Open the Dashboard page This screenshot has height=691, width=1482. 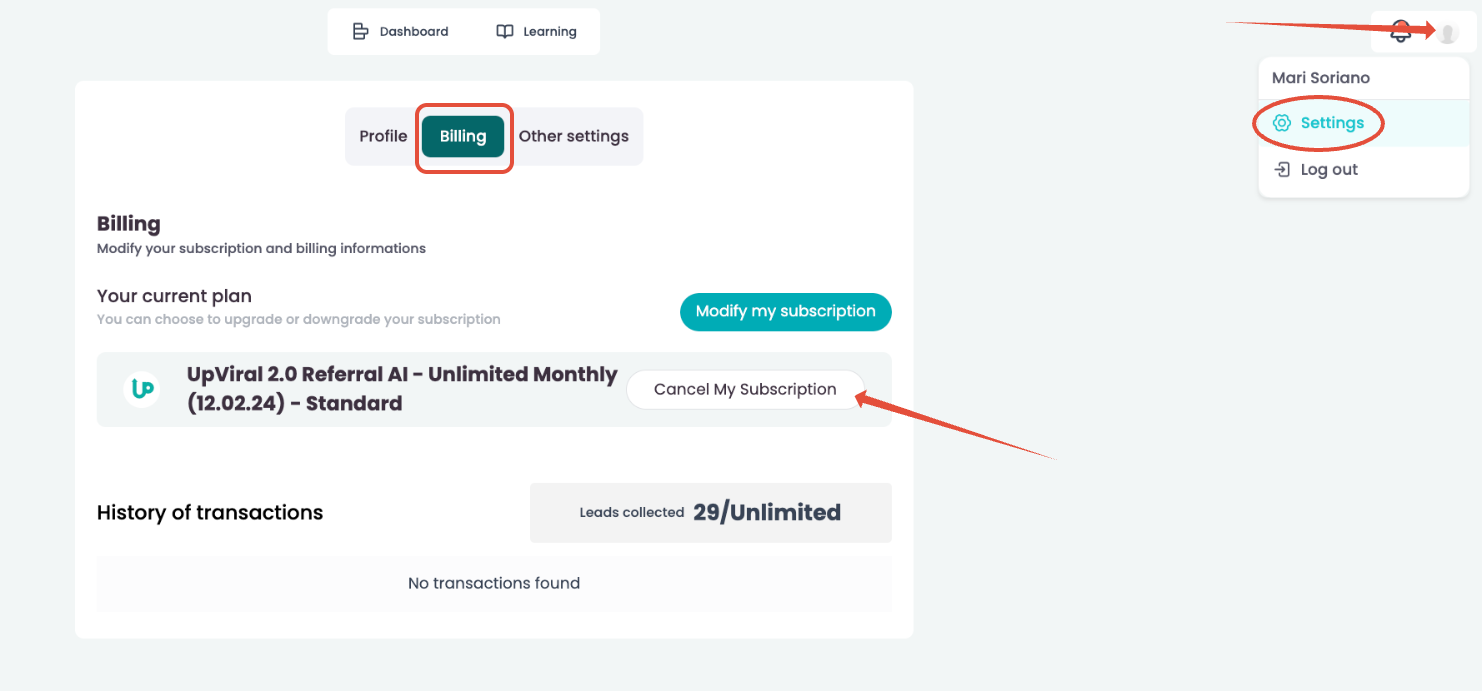[400, 32]
